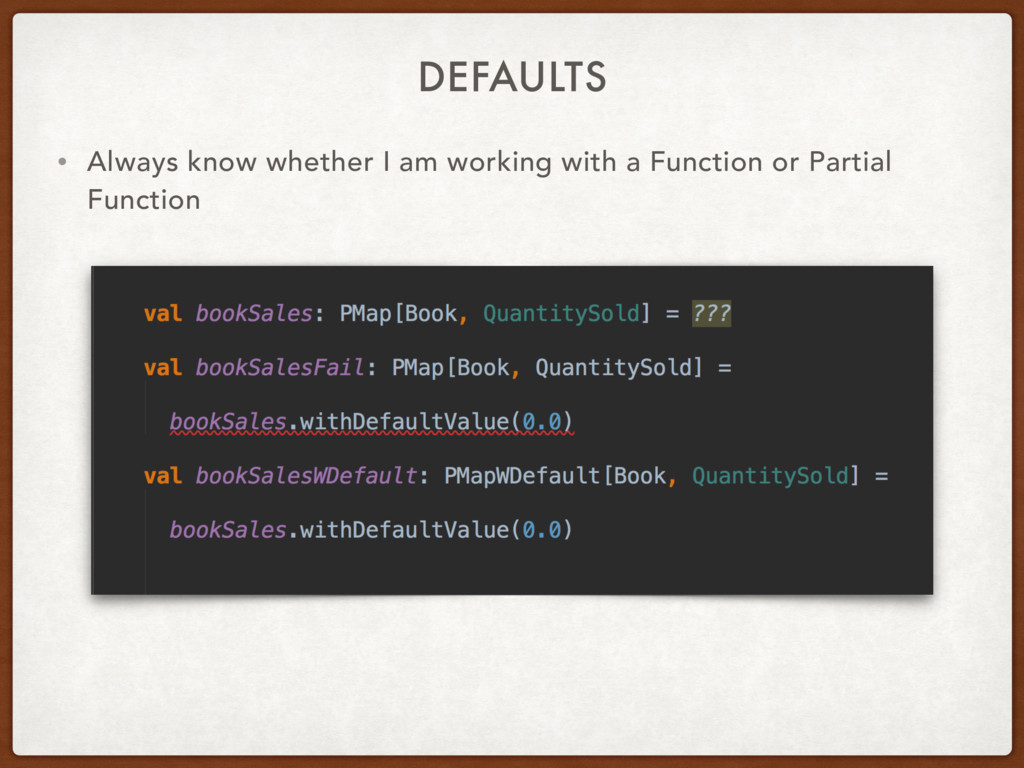Image resolution: width=1024 pixels, height=768 pixels.
Task: Click the bookSalesFail variable name
Action: [x=280, y=368]
